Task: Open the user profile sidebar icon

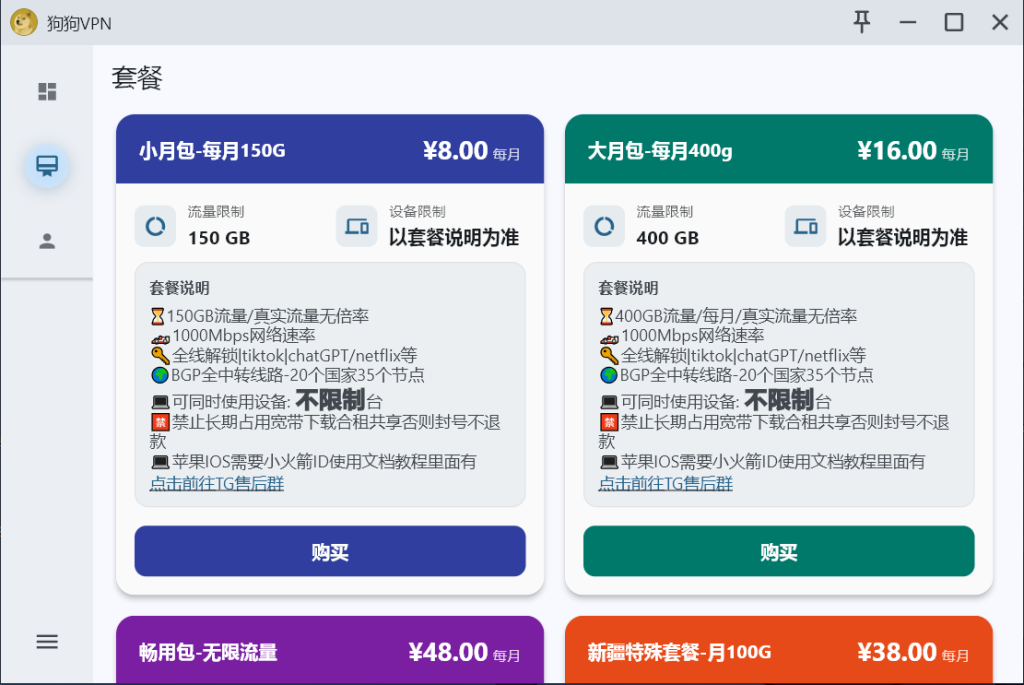Action: (47, 241)
